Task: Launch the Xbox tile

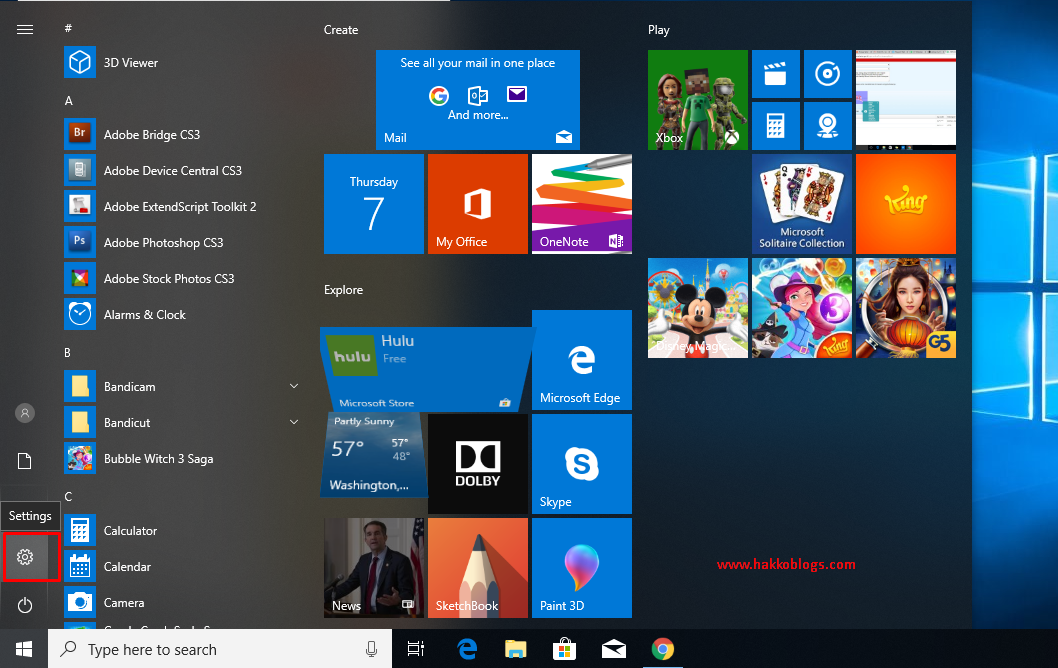Action: tap(697, 100)
